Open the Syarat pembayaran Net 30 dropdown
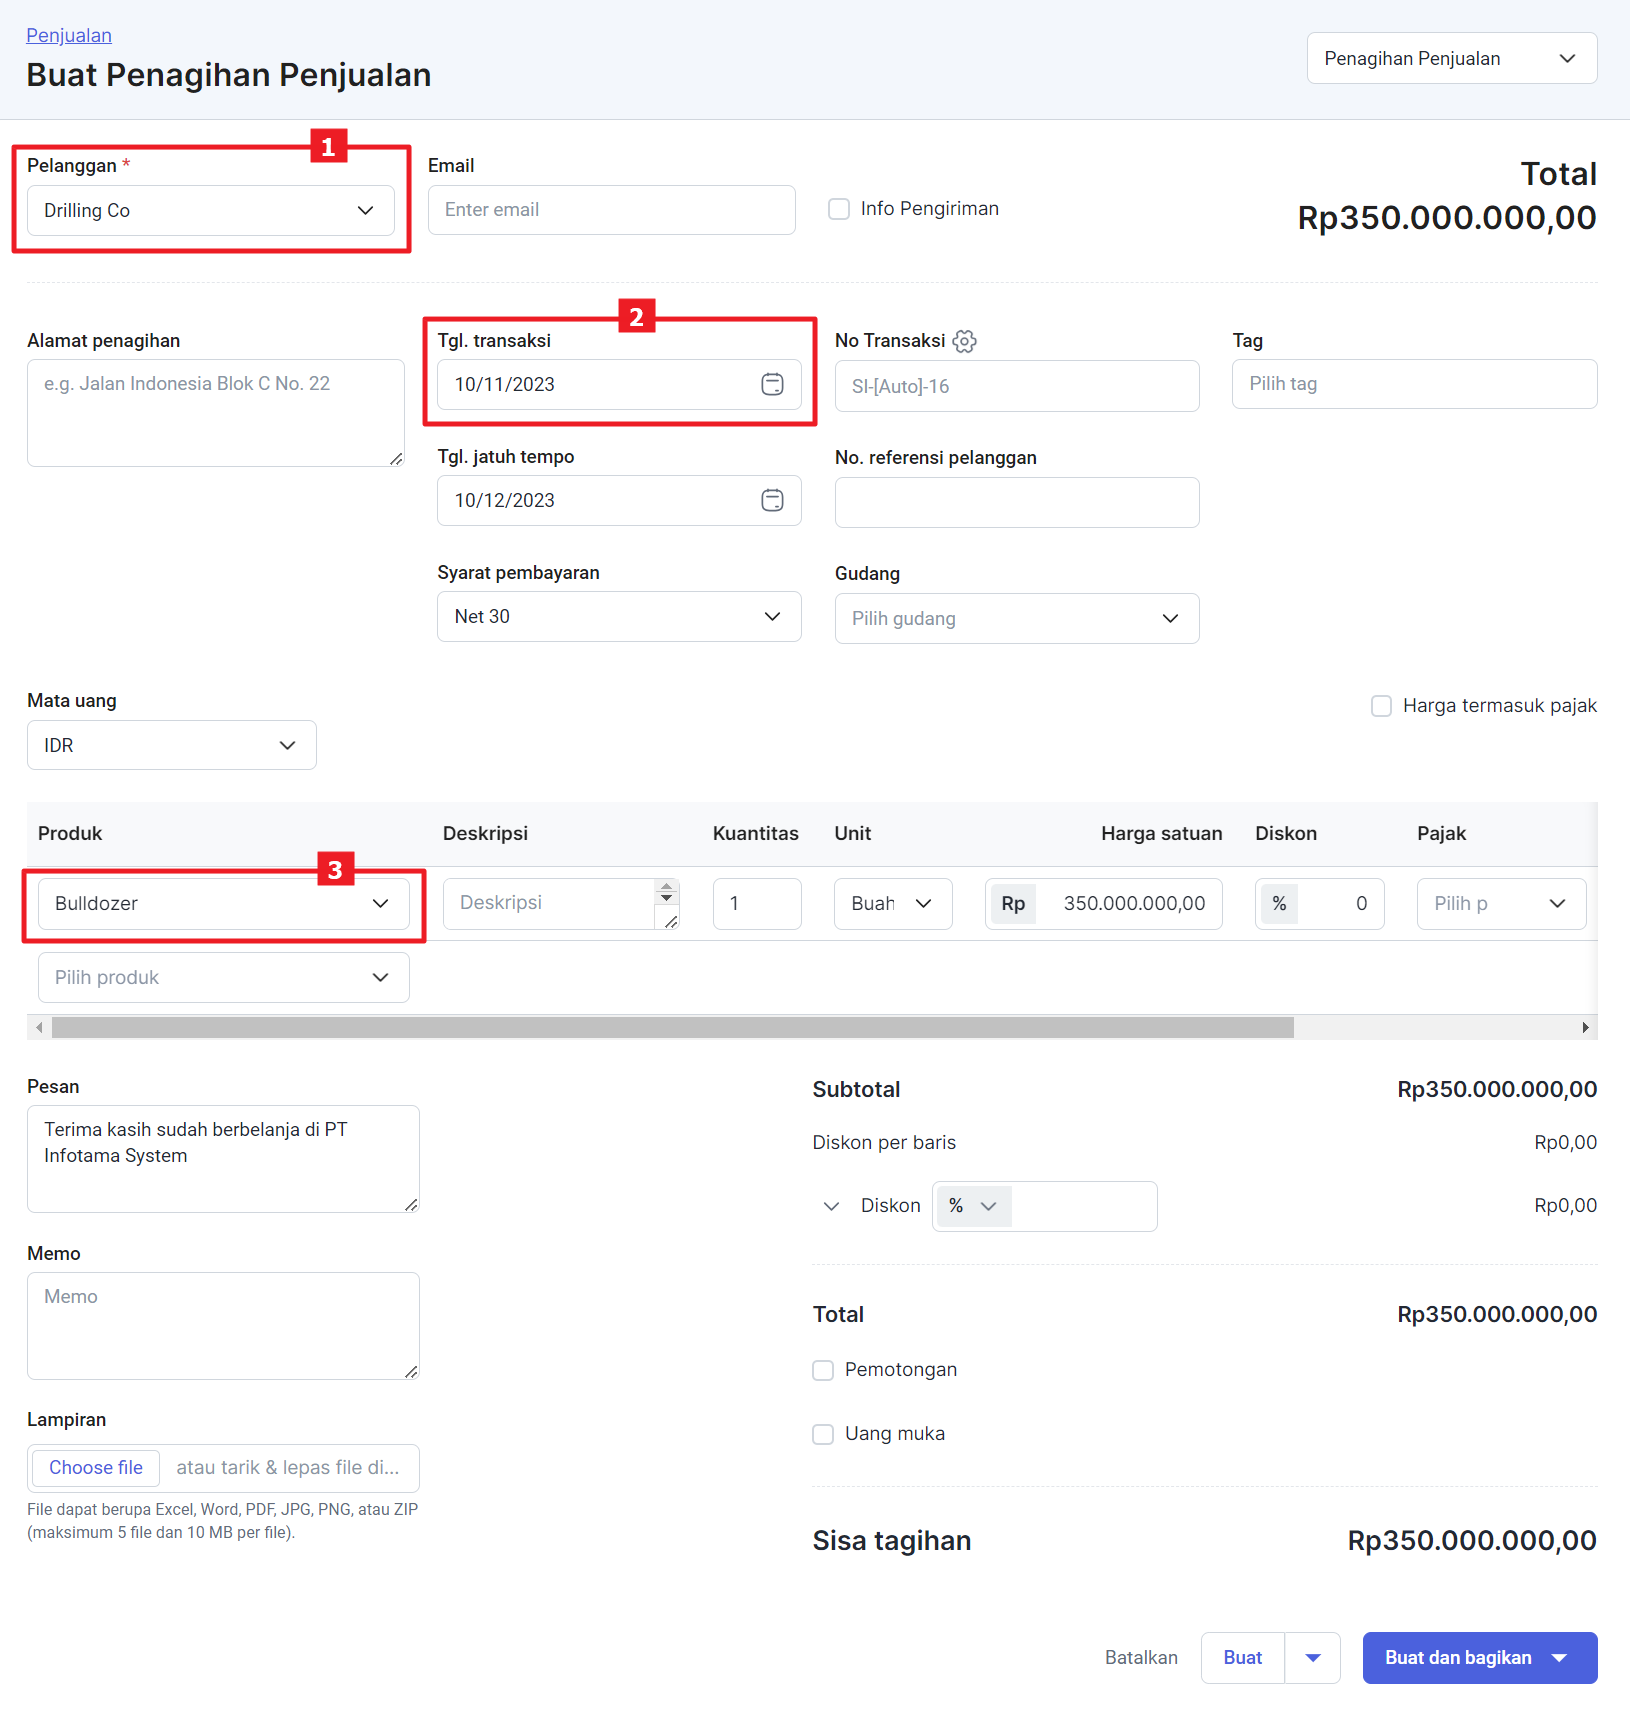The image size is (1630, 1711). click(x=618, y=617)
